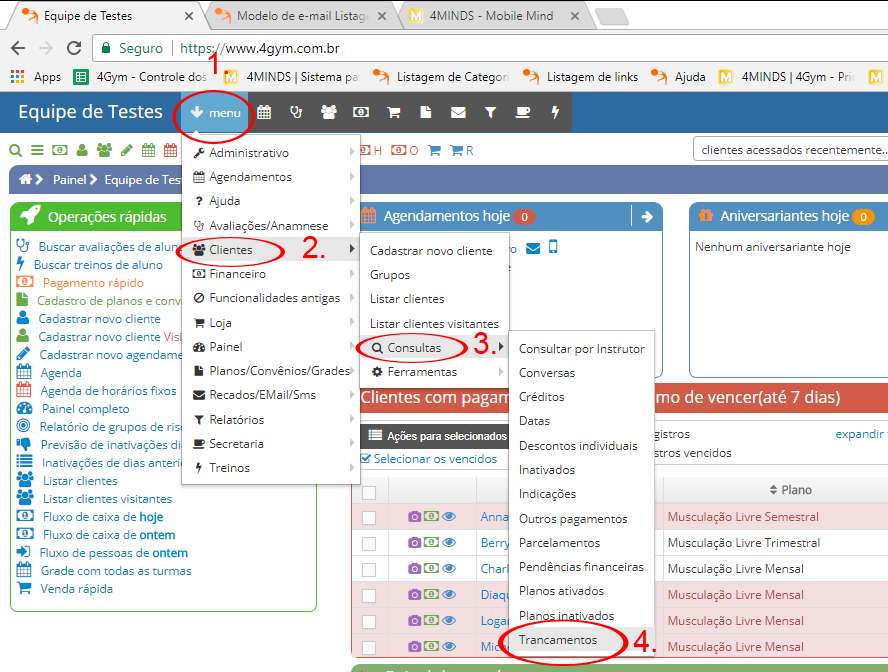Click the camera icon in Anna's row
This screenshot has width=888, height=672.
tap(414, 517)
